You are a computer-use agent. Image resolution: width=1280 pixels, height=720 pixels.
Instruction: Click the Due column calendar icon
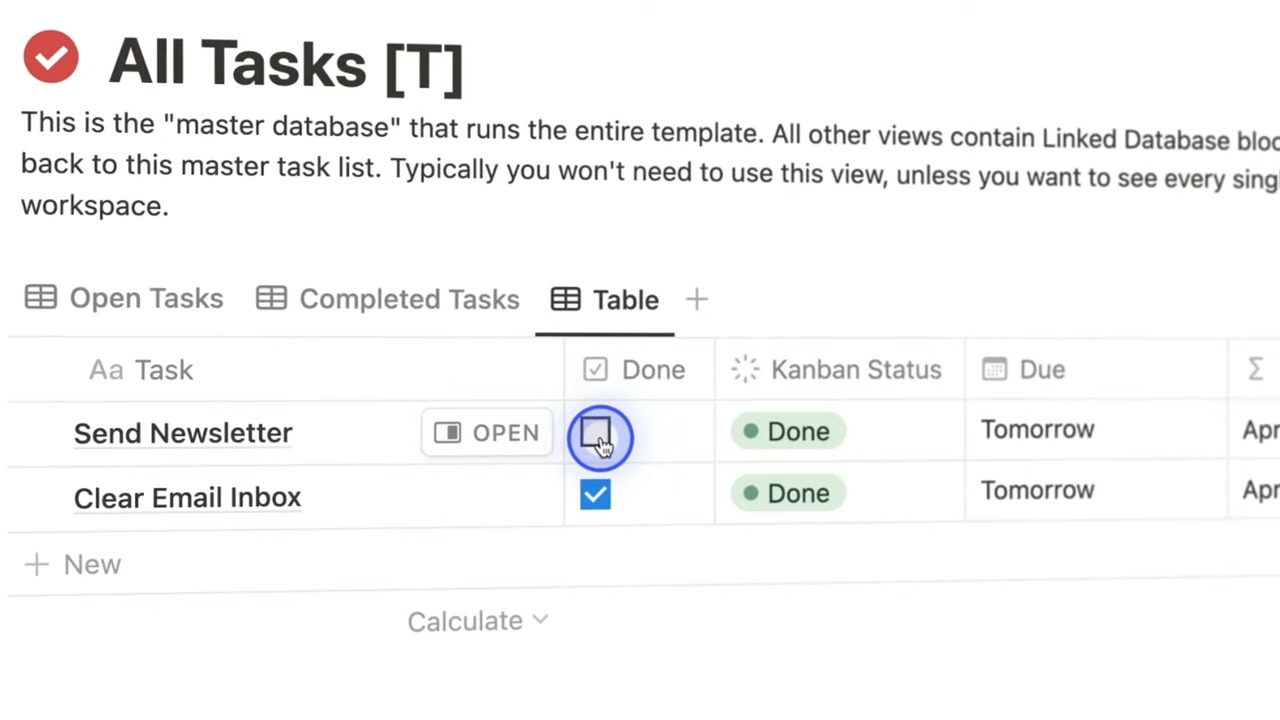coord(994,370)
